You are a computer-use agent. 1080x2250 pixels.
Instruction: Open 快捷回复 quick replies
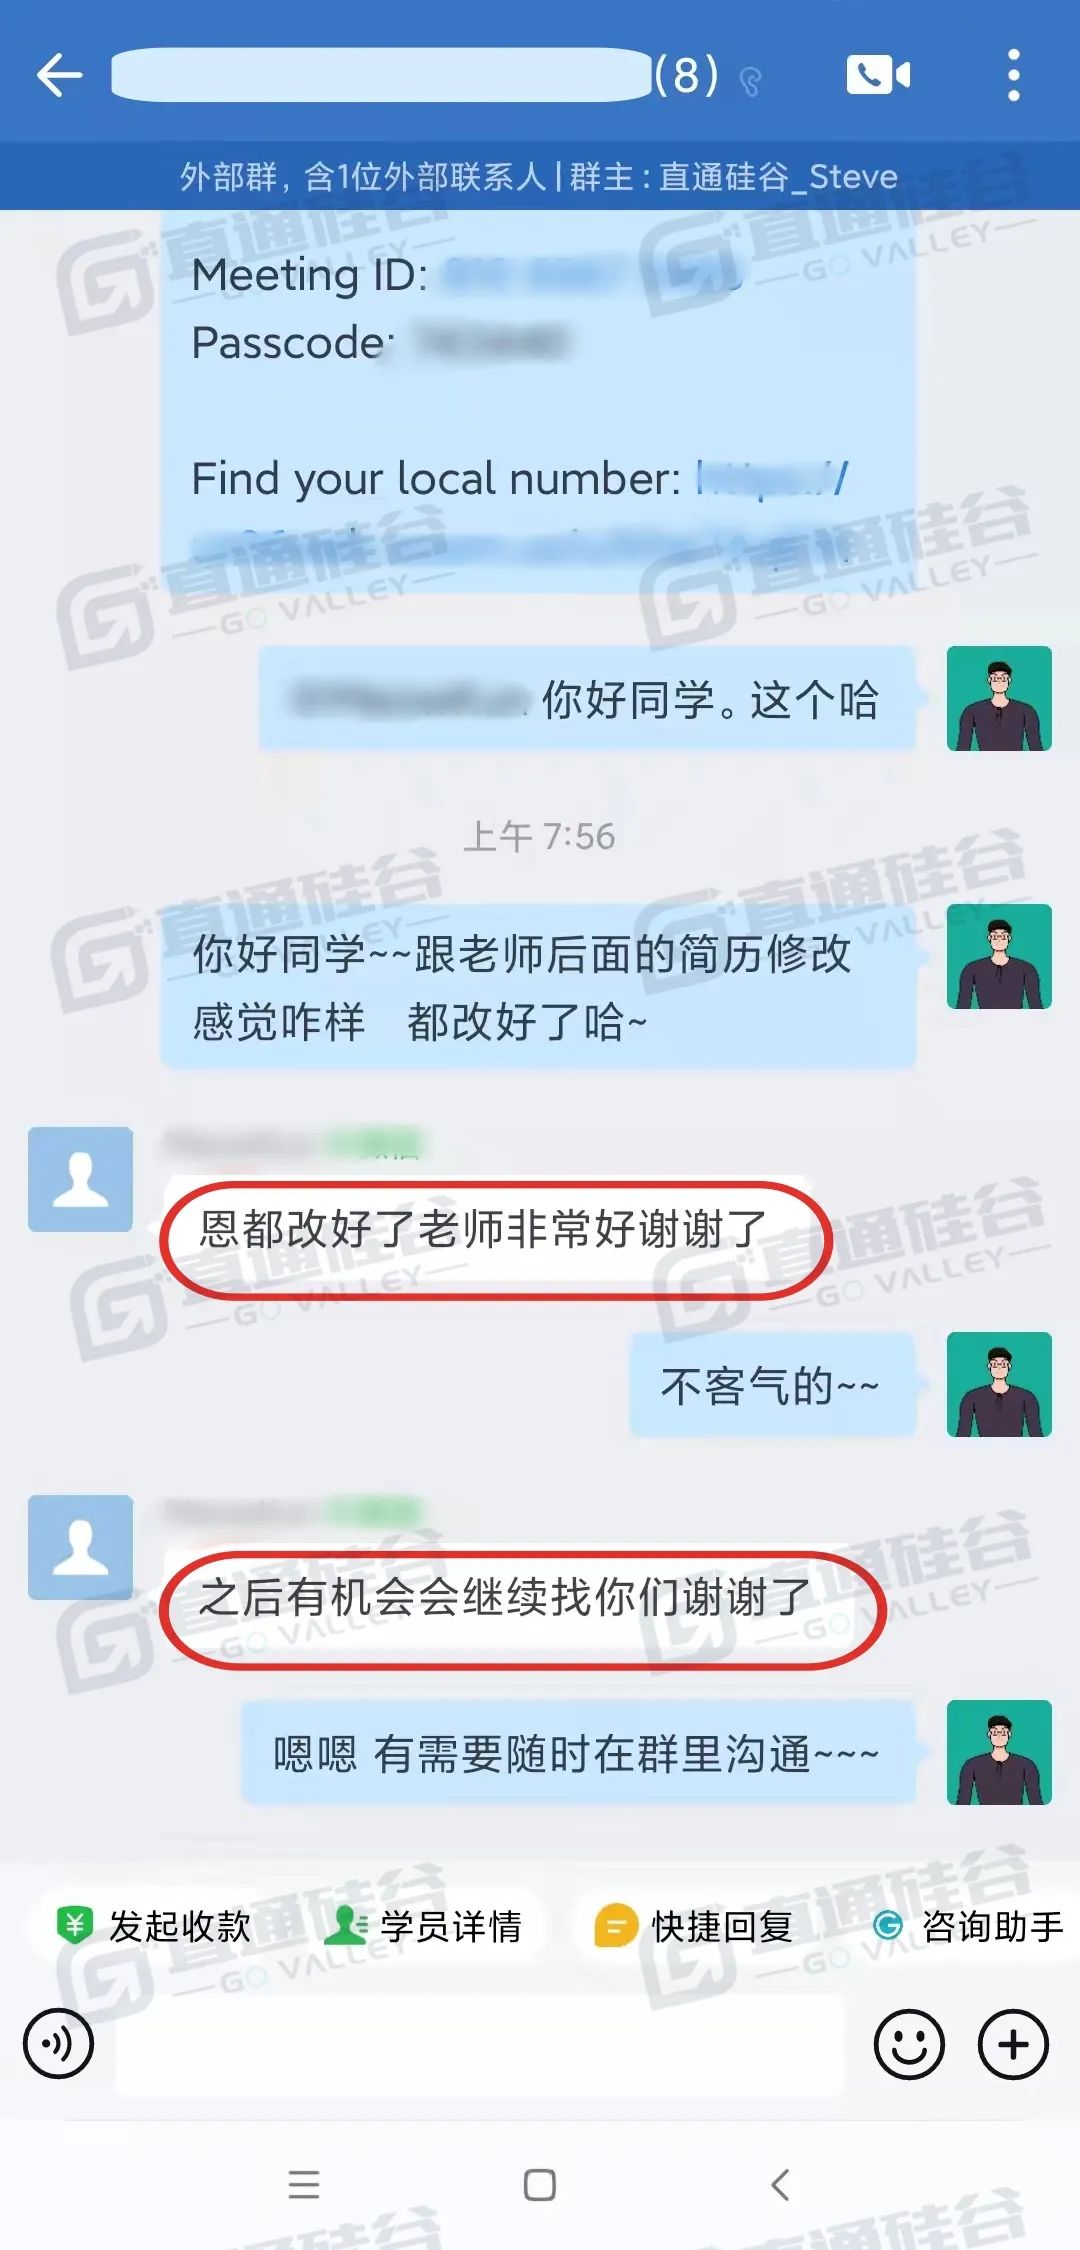[x=694, y=1925]
